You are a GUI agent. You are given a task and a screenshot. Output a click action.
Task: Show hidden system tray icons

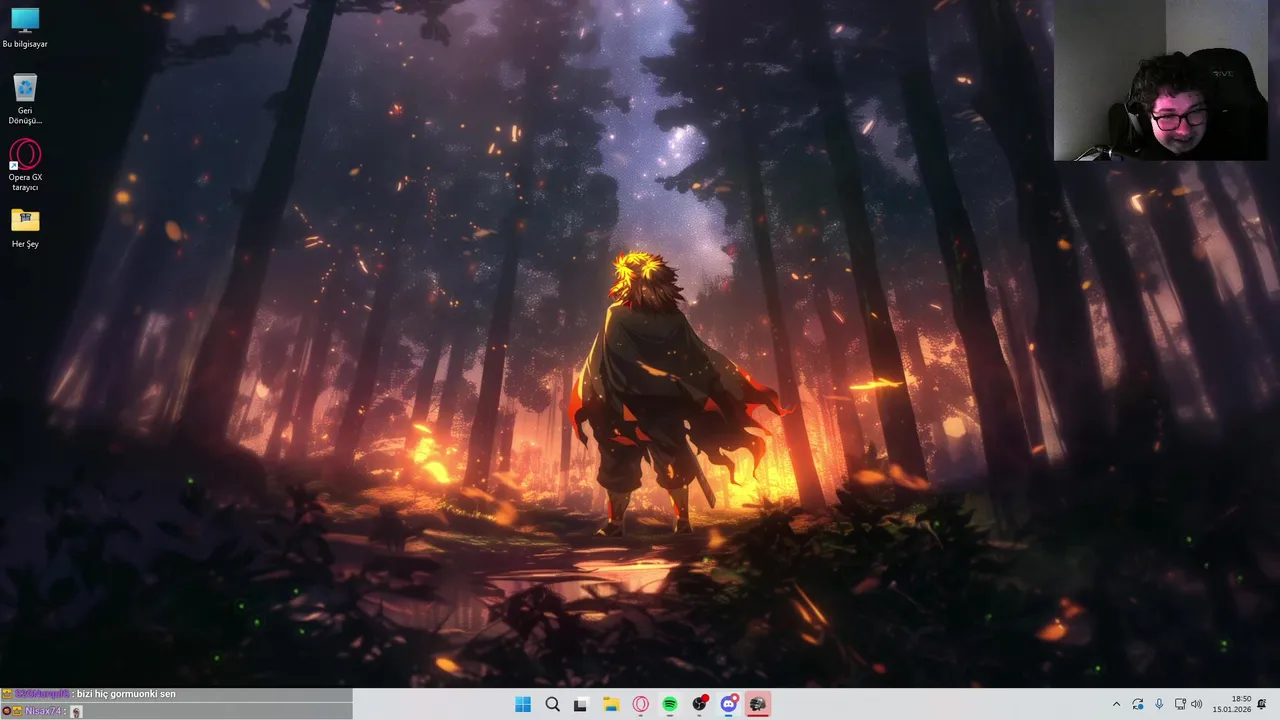[1116, 704]
